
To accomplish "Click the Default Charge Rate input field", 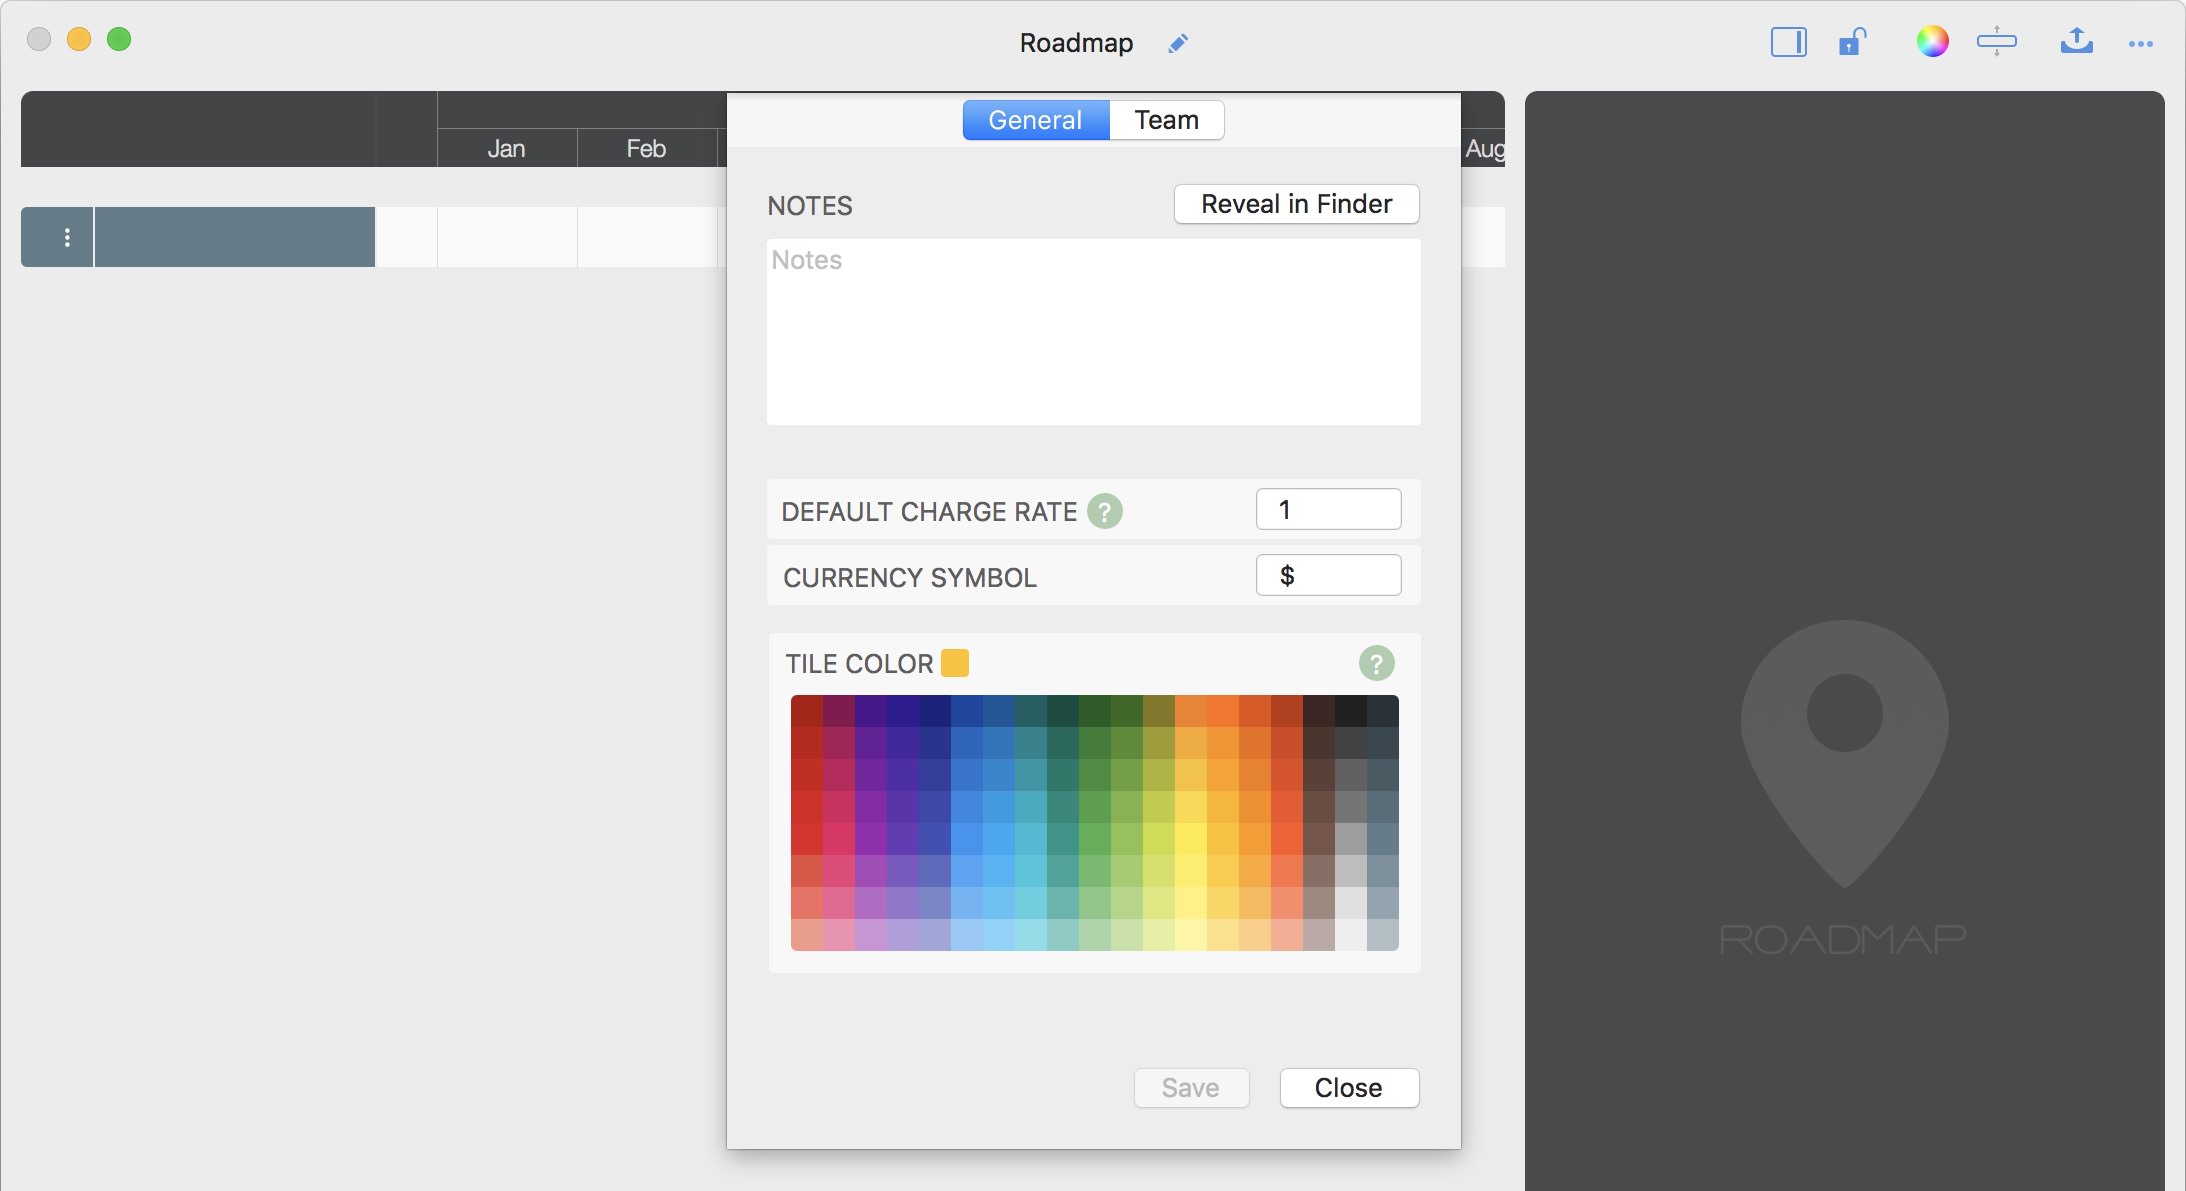I will point(1328,510).
